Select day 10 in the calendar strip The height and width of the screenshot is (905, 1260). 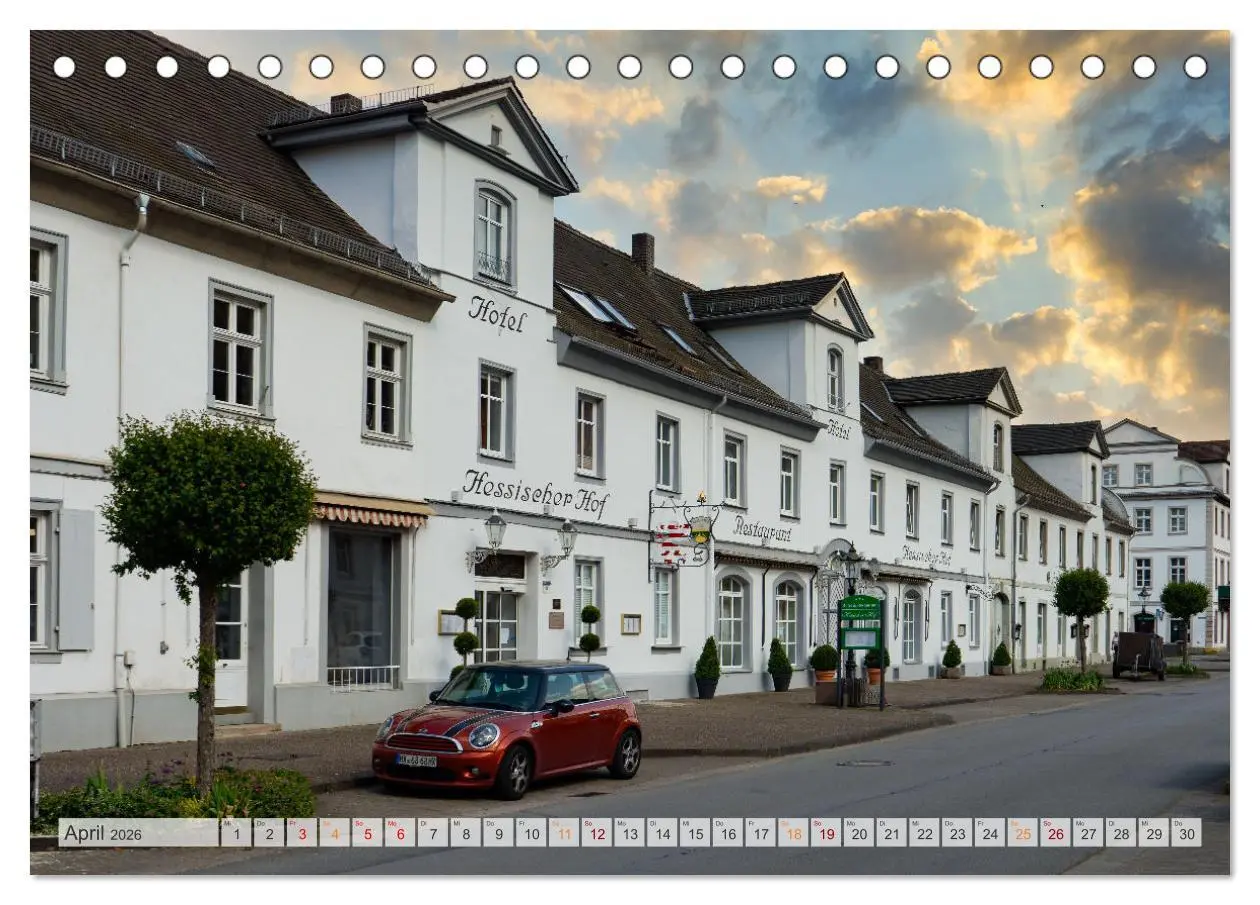531,833
